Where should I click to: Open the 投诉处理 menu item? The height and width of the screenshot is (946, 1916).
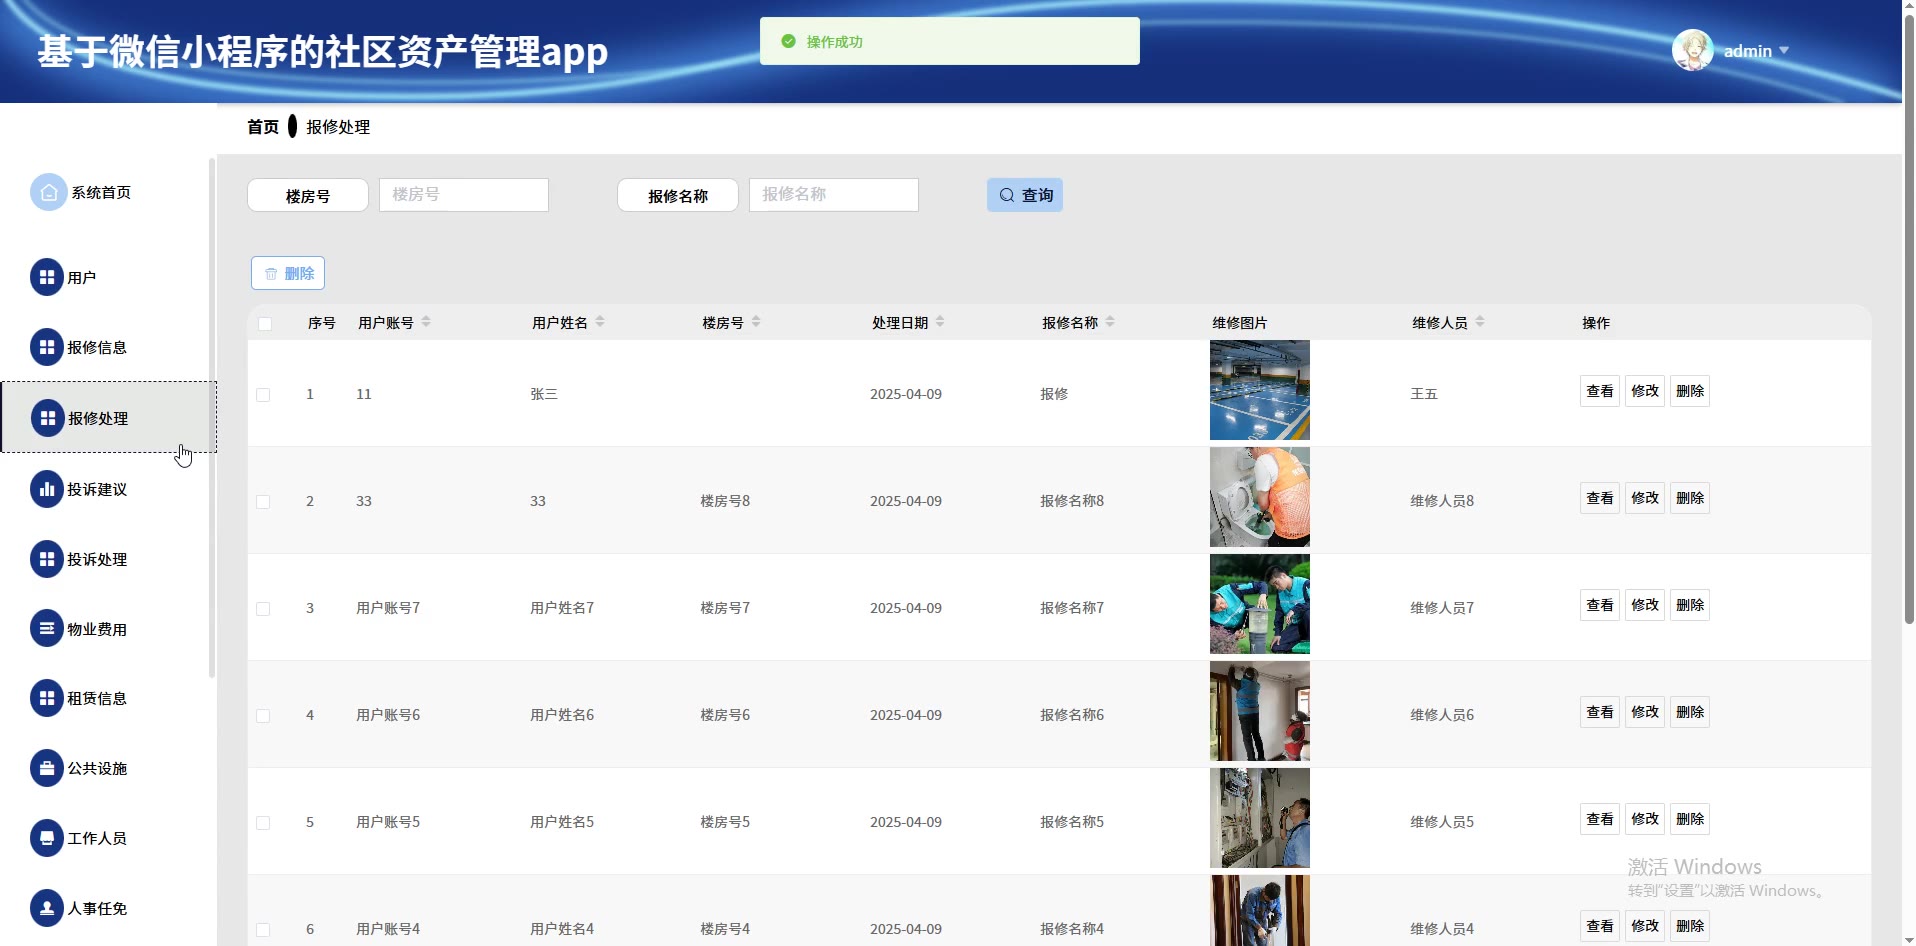pos(97,560)
